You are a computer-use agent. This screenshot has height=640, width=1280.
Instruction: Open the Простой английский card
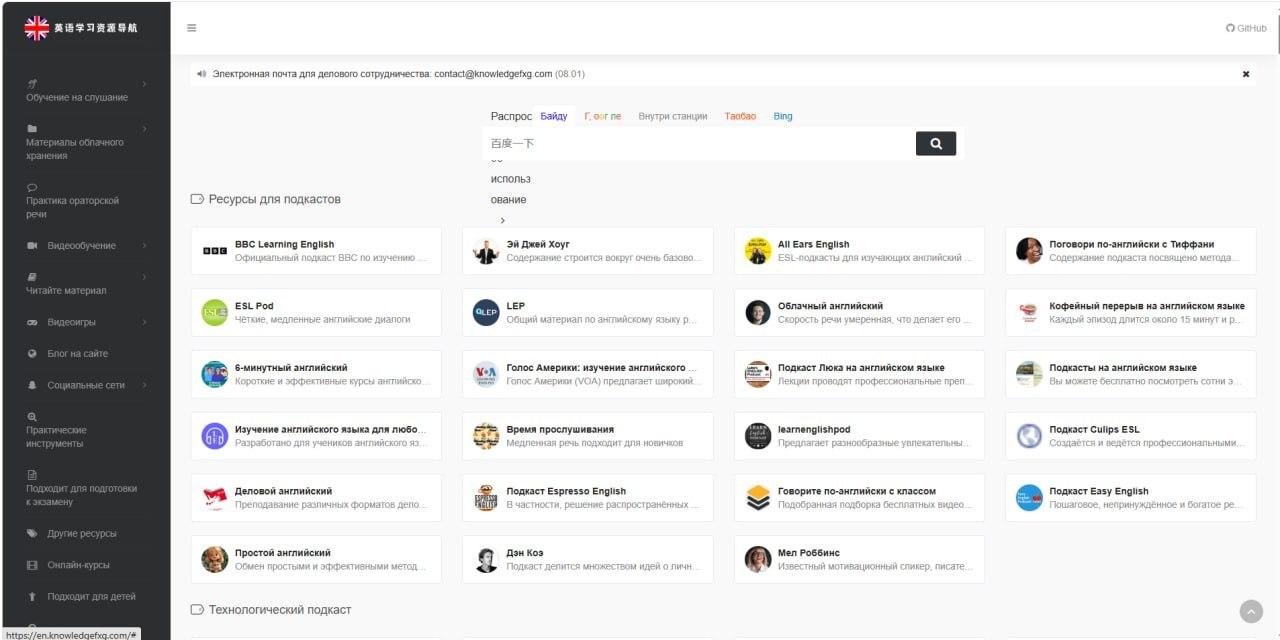click(316, 559)
